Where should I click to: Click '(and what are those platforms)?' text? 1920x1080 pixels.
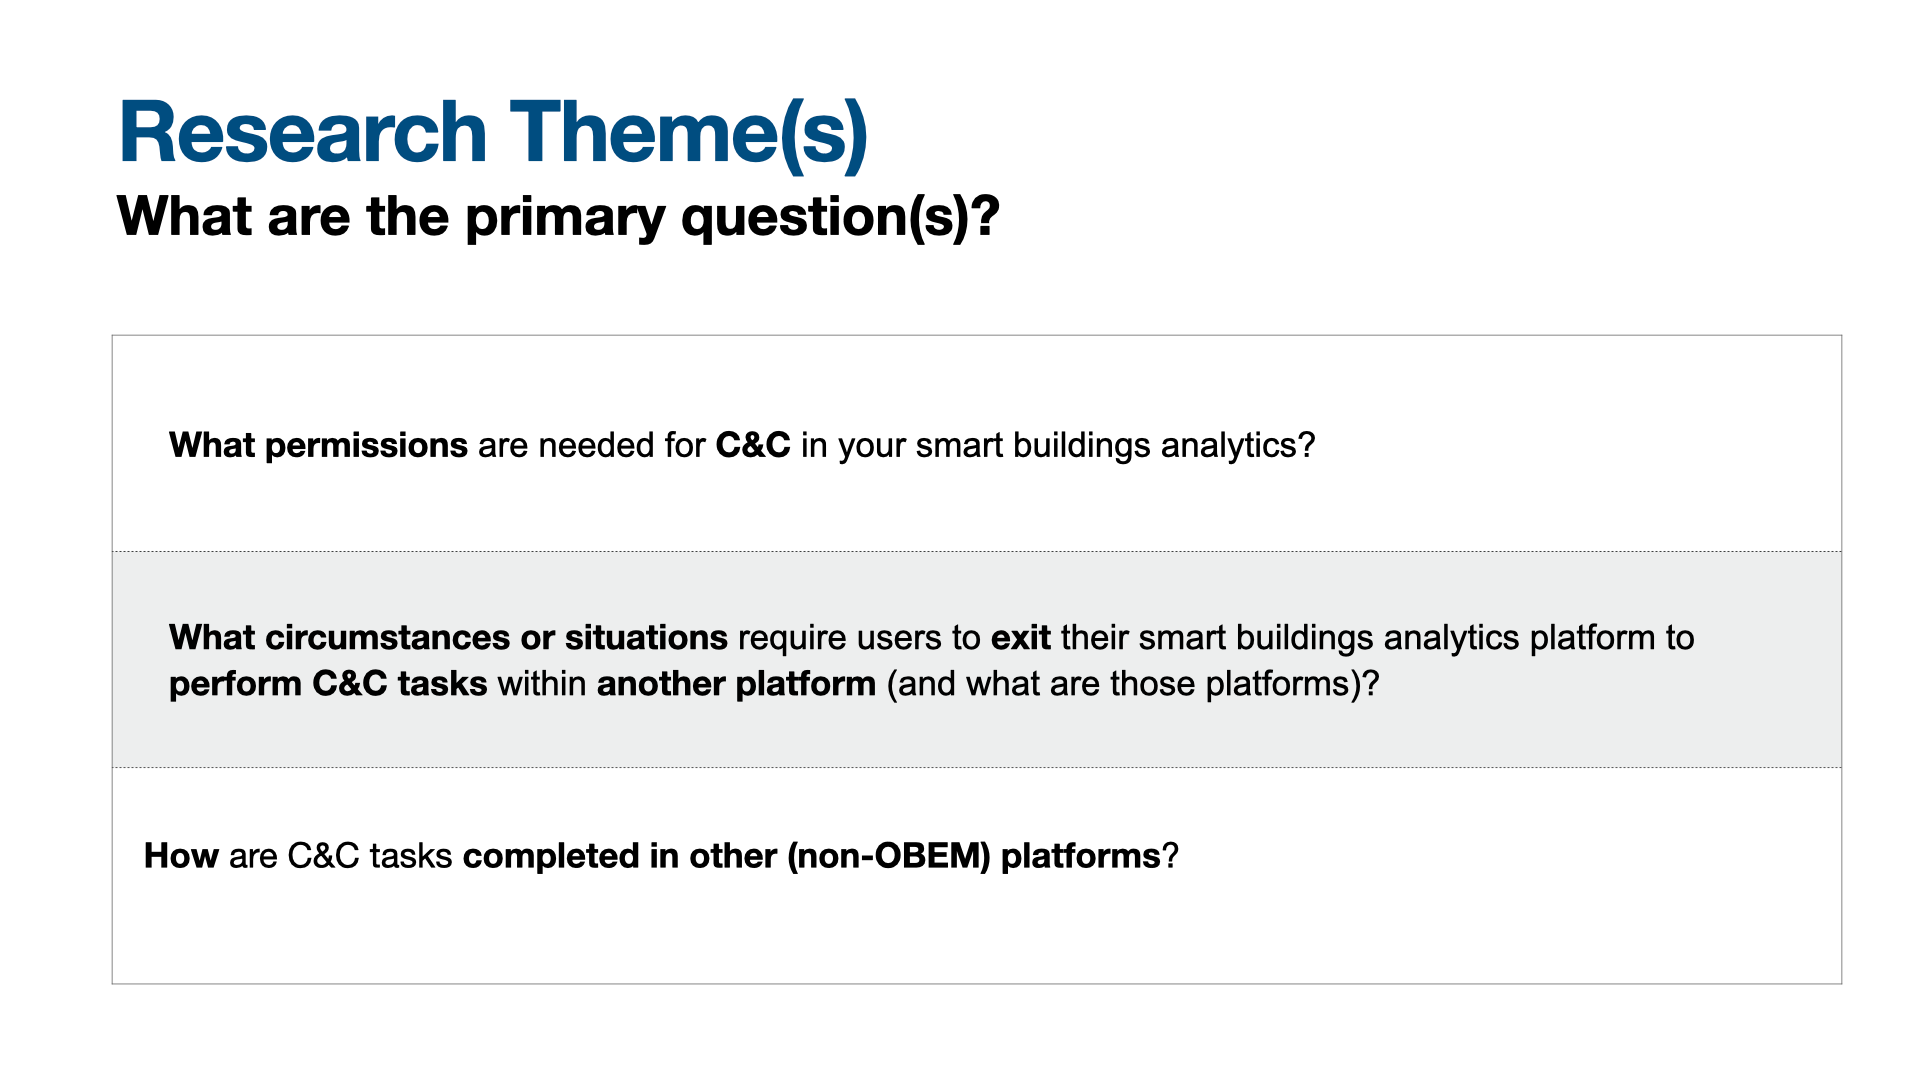point(1133,684)
